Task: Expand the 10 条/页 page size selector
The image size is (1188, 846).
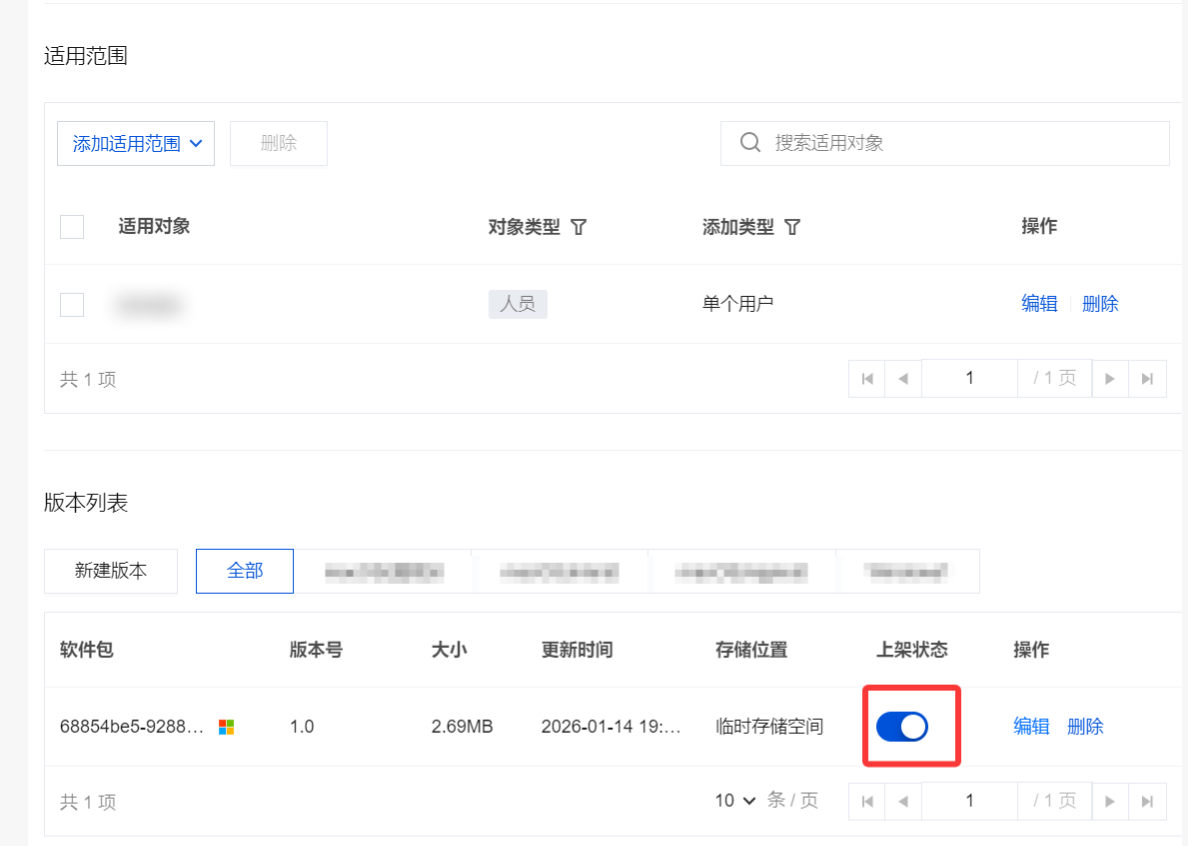Action: 735,801
